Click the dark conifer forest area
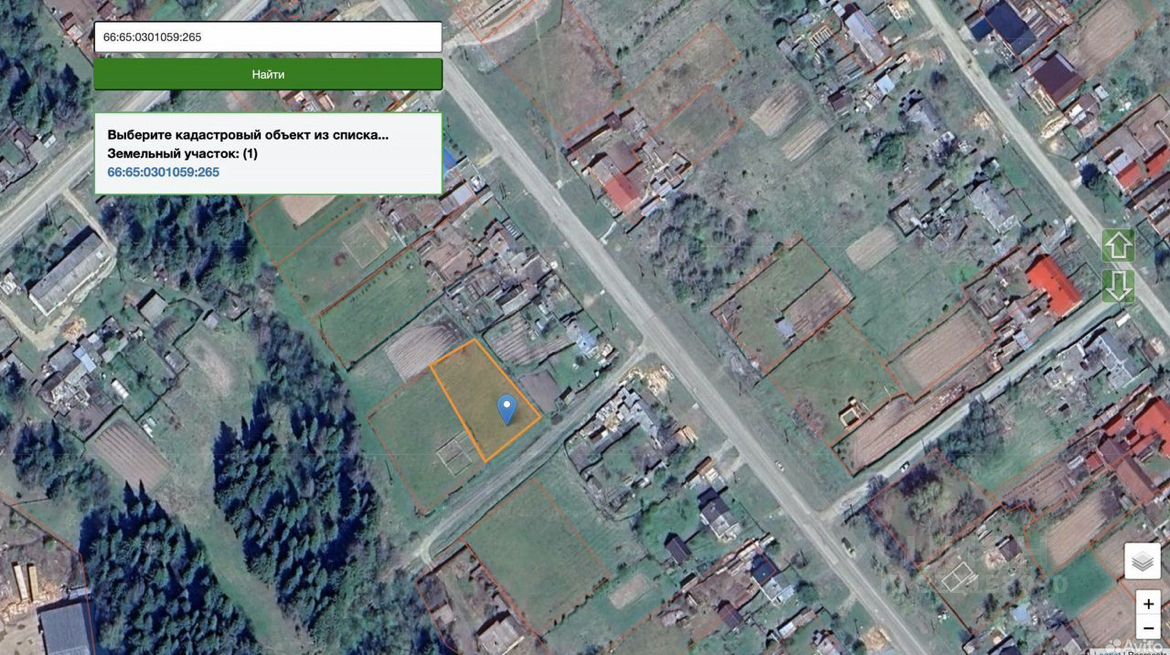This screenshot has width=1170, height=655. (291, 477)
